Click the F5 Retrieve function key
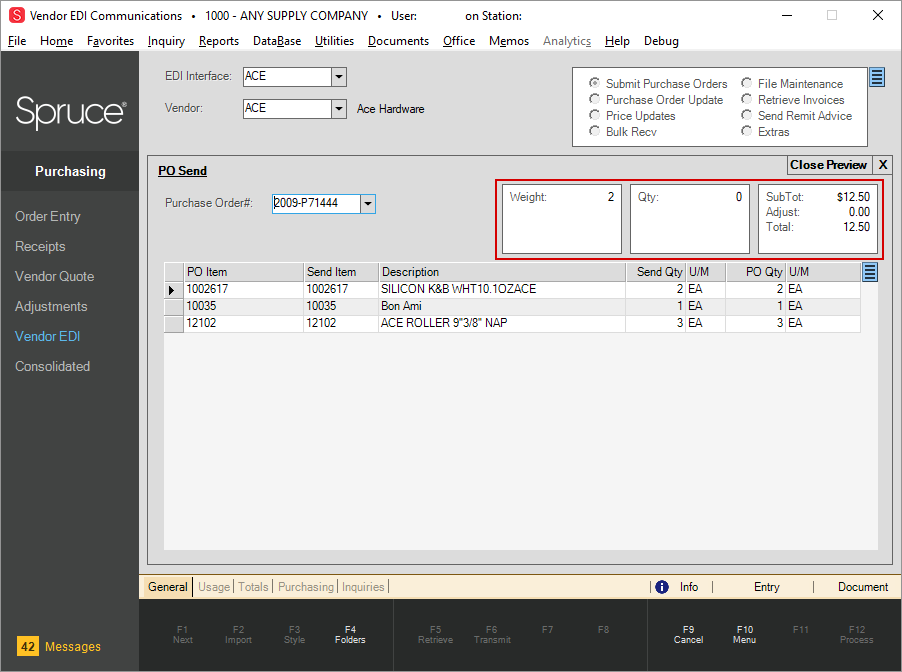The width and height of the screenshot is (902, 672). 435,635
